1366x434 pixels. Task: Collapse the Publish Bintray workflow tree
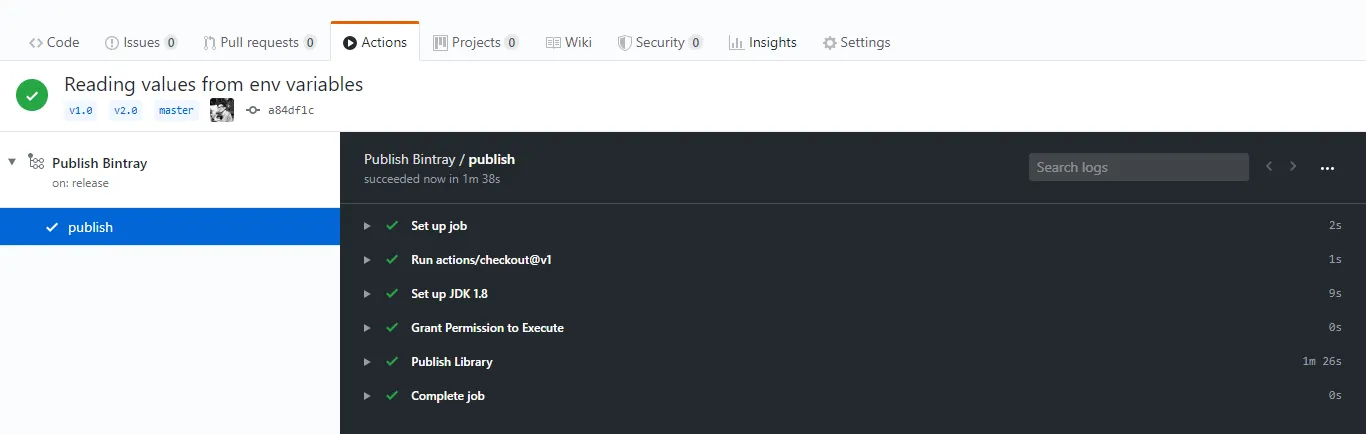pos(12,162)
